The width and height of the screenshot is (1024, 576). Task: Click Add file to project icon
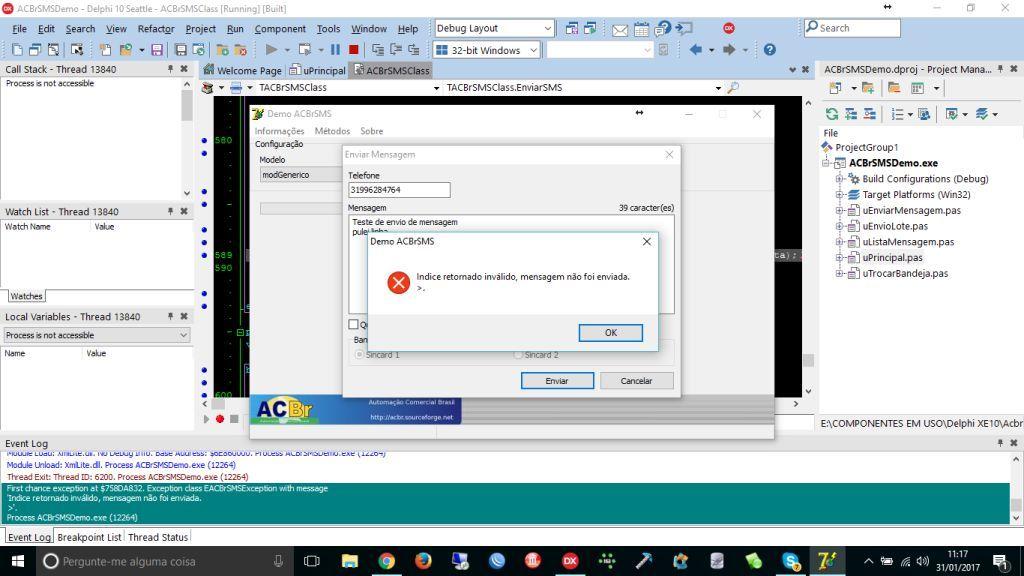223,50
